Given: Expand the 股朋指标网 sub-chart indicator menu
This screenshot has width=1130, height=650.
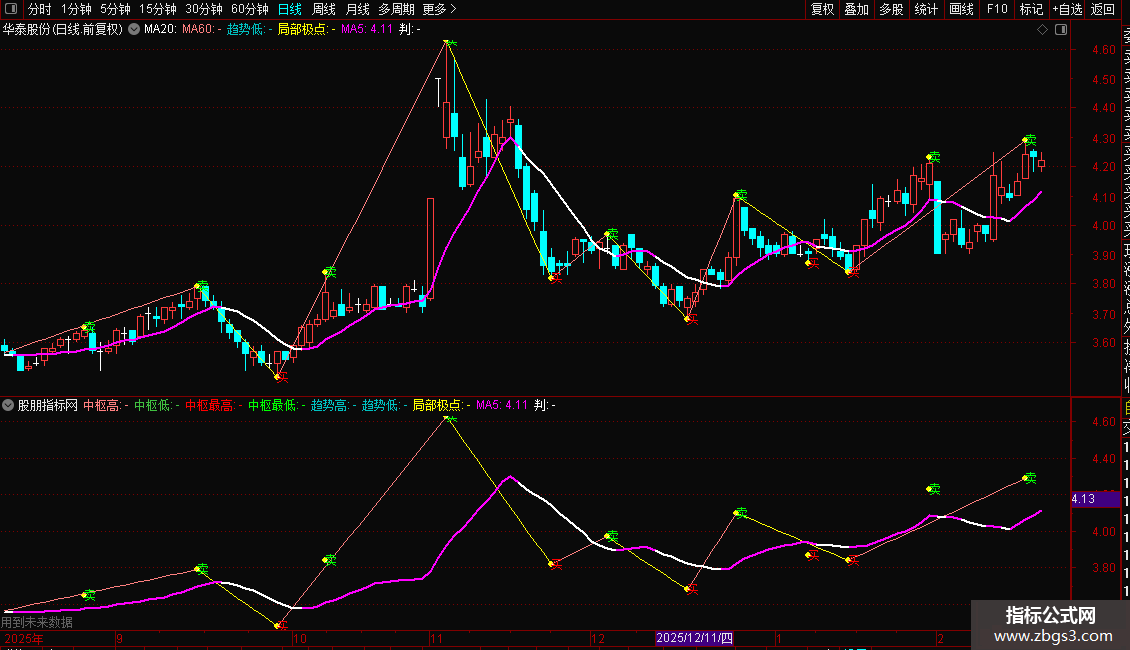Looking at the screenshot, I should pos(9,405).
